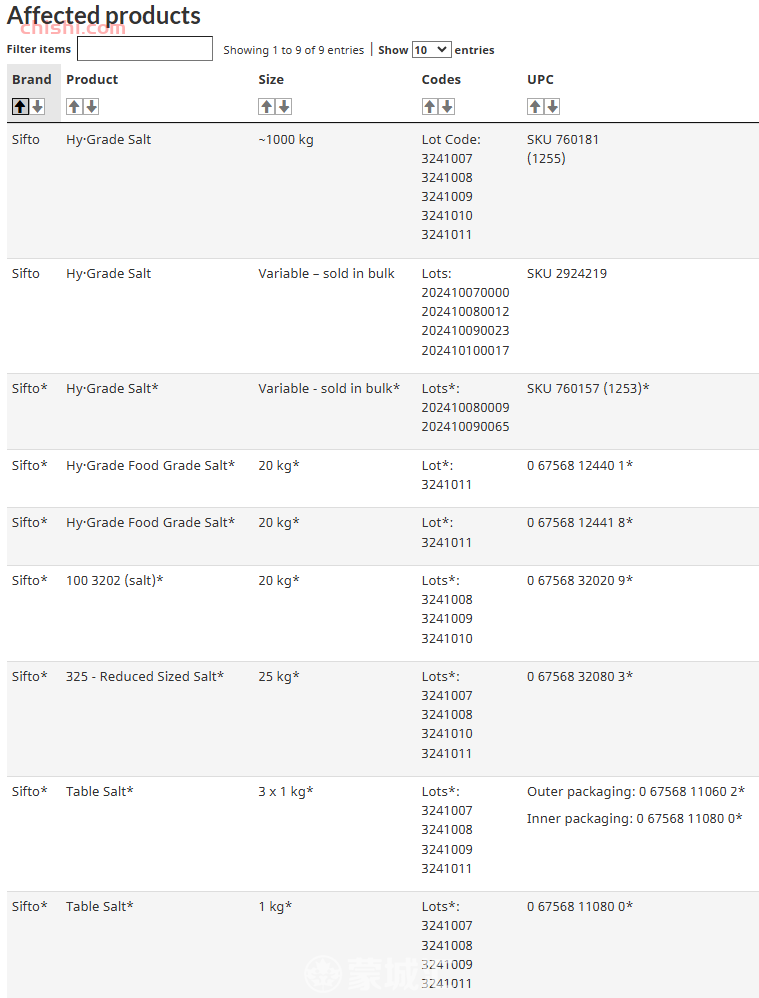
Task: Select the ~1000 kg Hy·Grade Salt row
Action: [383, 190]
